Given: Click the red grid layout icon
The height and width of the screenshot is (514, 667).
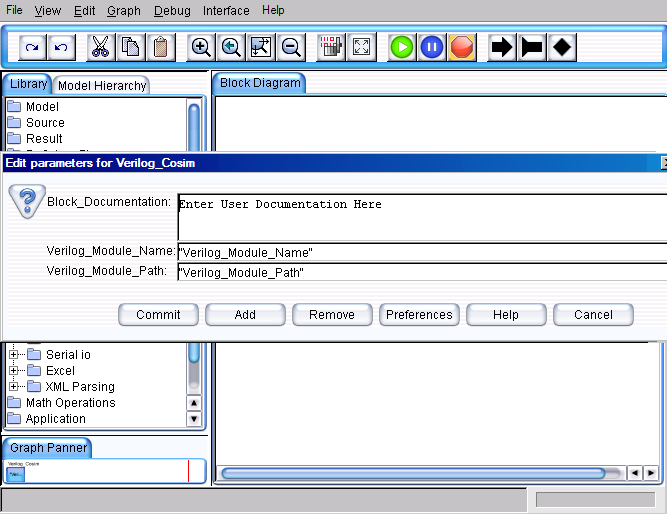Looking at the screenshot, I should tap(331, 47).
